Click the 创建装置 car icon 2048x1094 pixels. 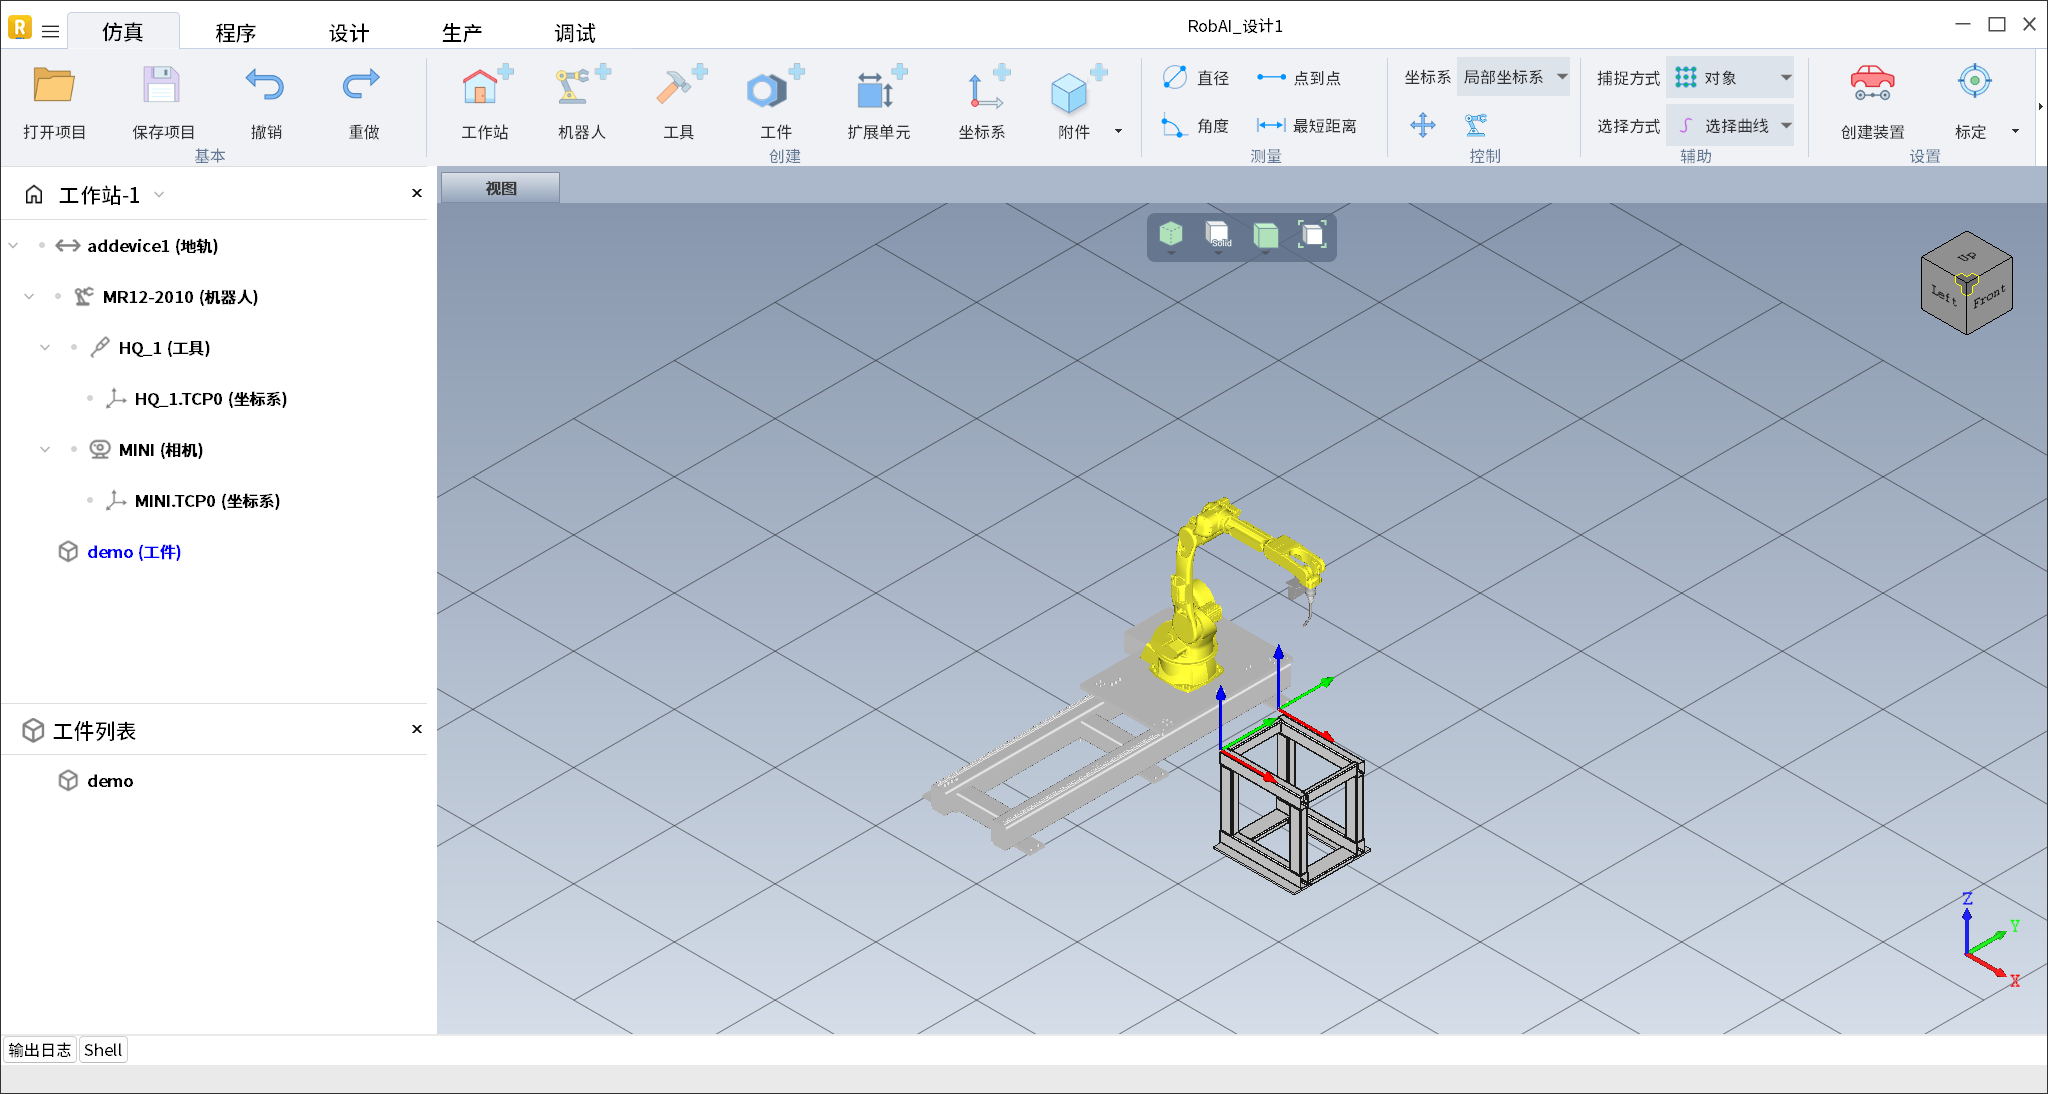(x=1872, y=84)
